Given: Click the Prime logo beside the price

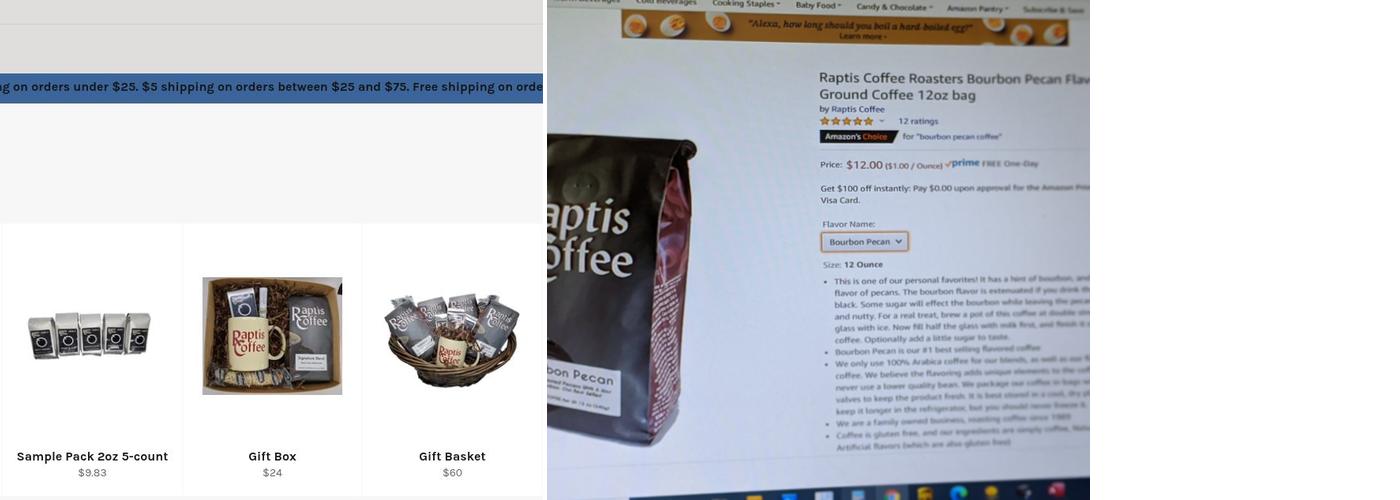Looking at the screenshot, I should [963, 163].
